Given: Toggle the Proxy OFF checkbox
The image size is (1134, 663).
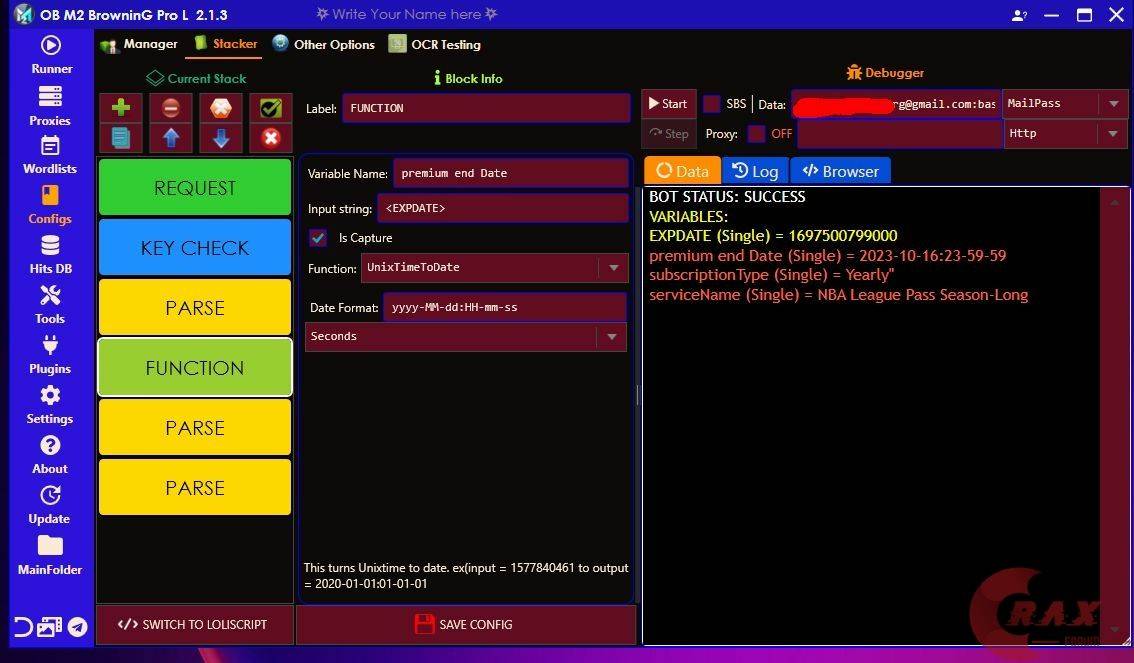Looking at the screenshot, I should click(x=756, y=133).
